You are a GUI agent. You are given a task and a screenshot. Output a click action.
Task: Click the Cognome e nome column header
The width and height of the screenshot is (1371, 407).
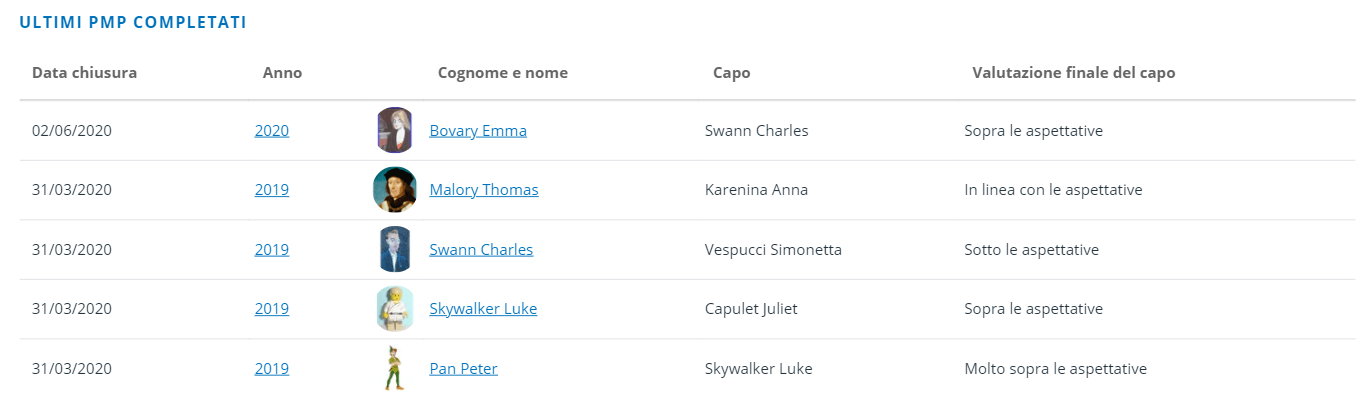503,73
